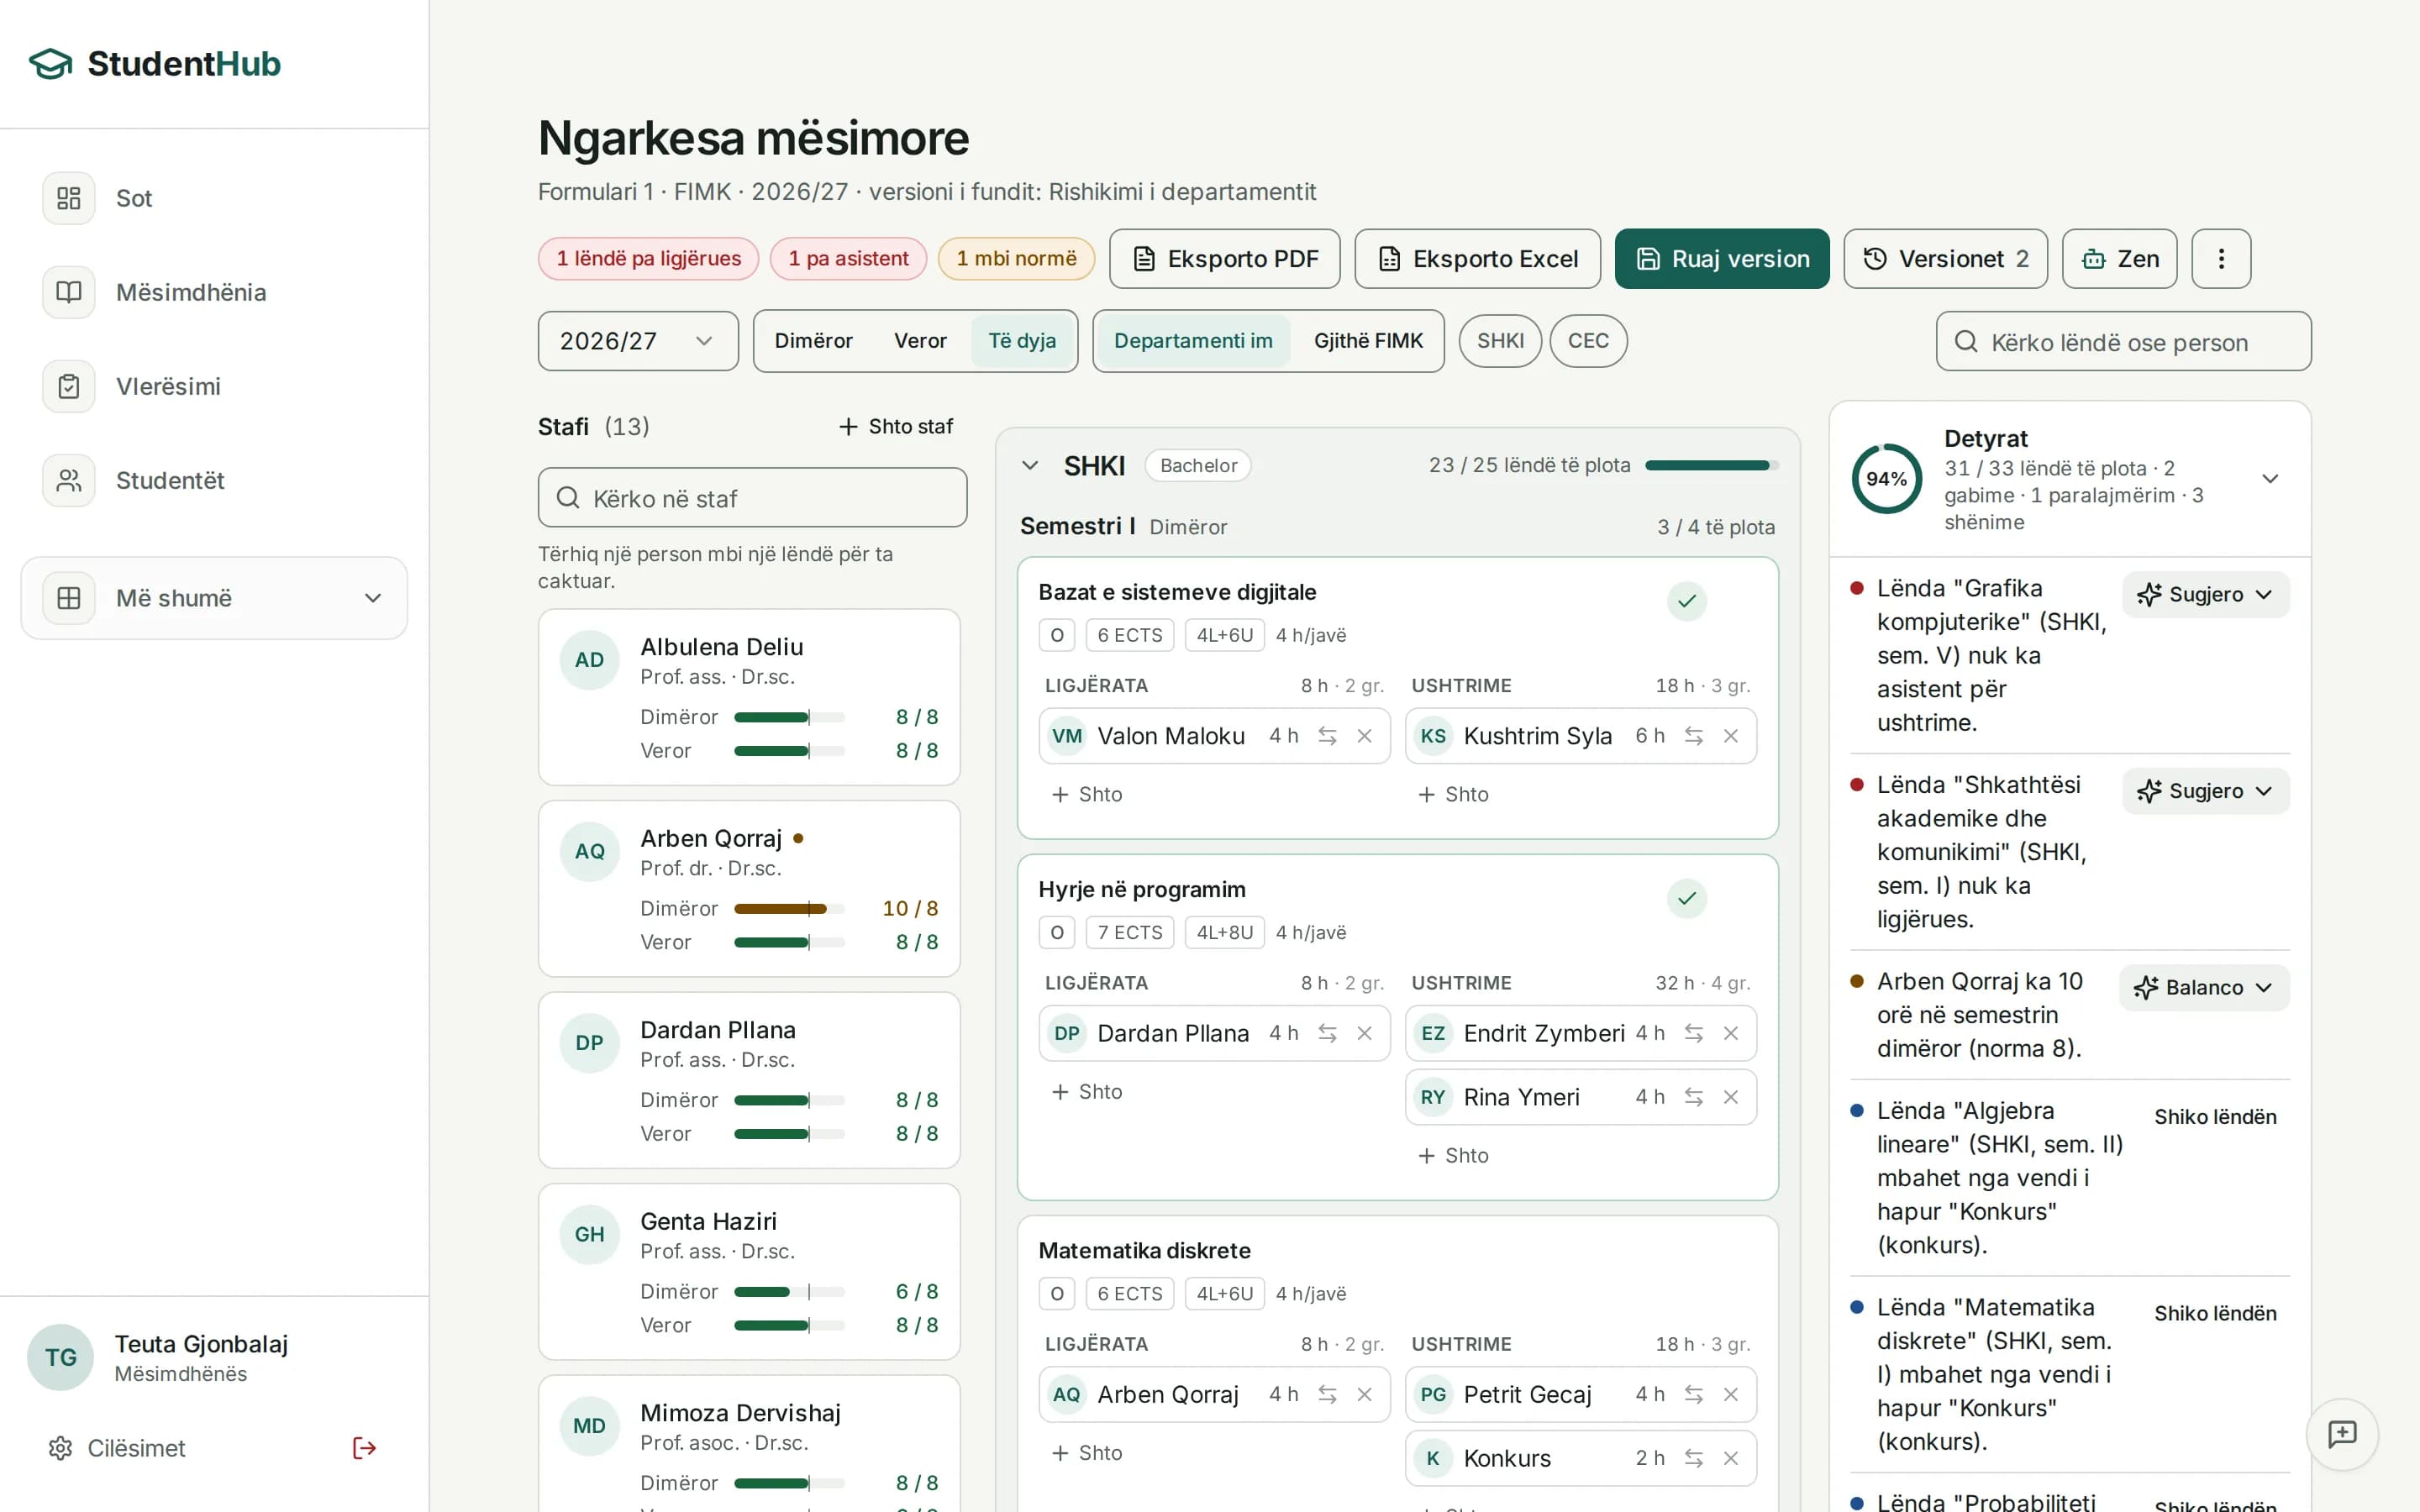Click SHKI lëndë të plota progress bar

click(x=1712, y=465)
